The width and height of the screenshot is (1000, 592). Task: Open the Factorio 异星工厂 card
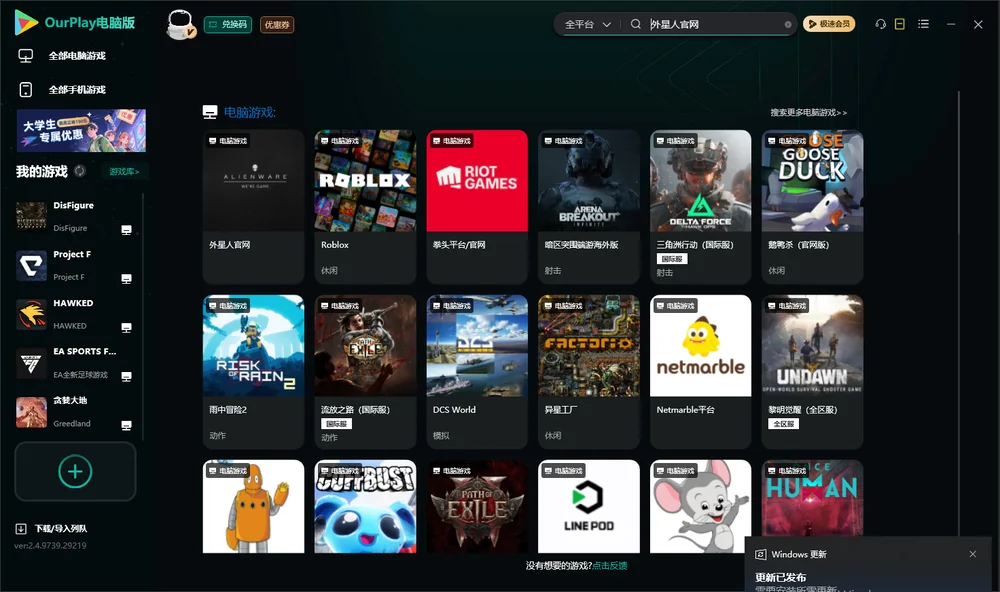(589, 371)
